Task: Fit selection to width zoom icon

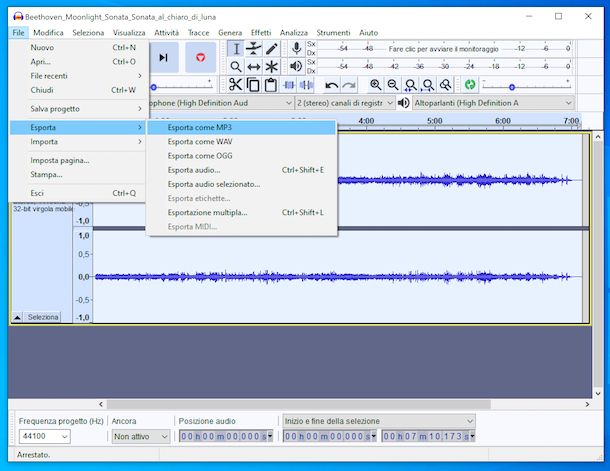Action: pos(410,84)
